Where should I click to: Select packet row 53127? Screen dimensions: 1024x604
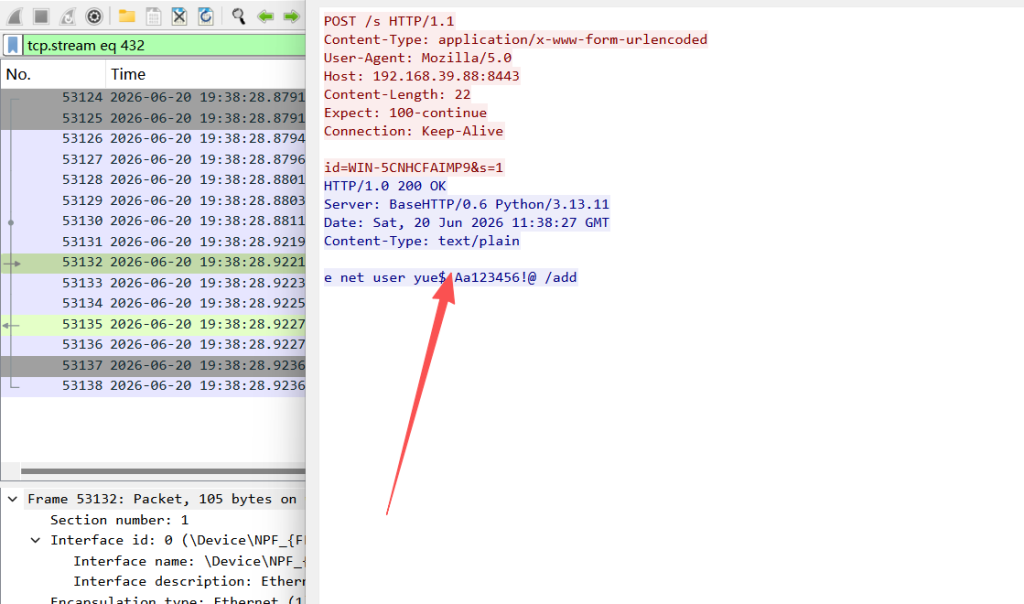click(x=153, y=159)
